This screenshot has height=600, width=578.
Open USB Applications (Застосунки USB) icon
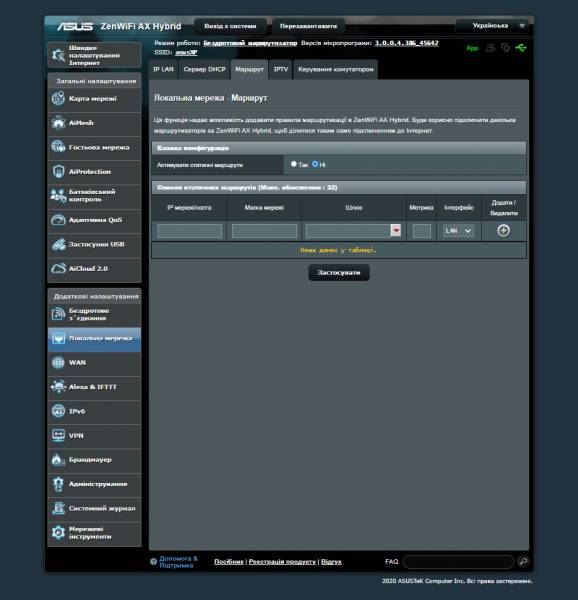pyautogui.click(x=59, y=244)
